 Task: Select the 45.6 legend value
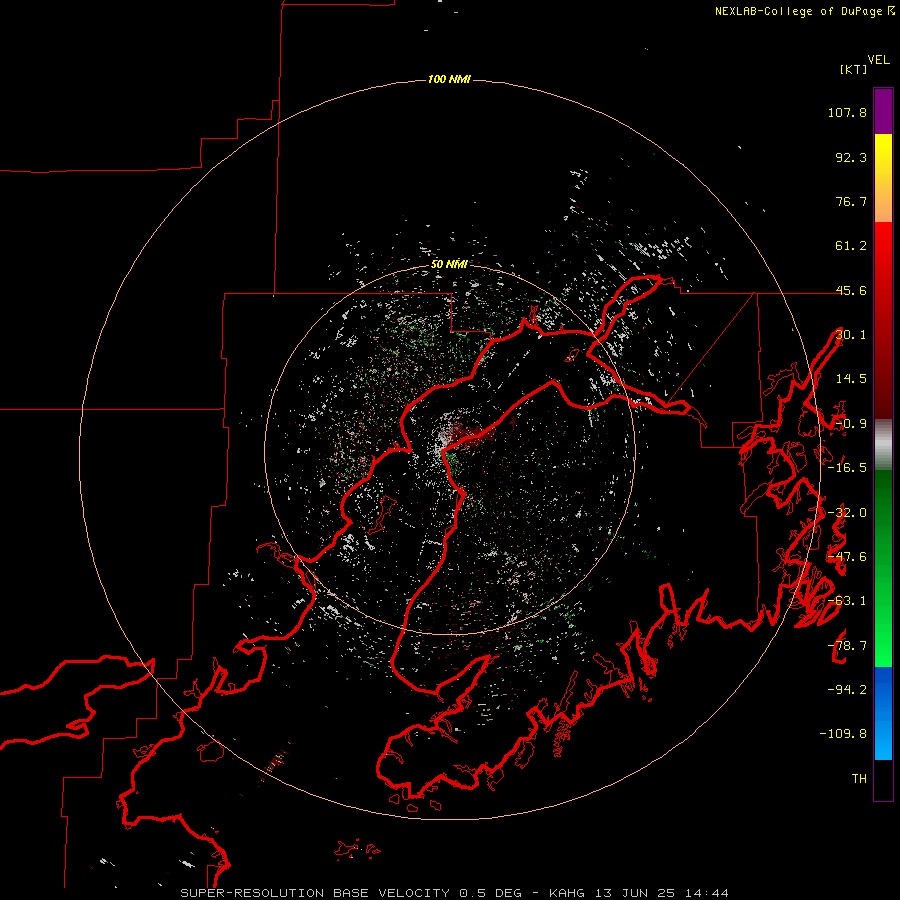[851, 290]
